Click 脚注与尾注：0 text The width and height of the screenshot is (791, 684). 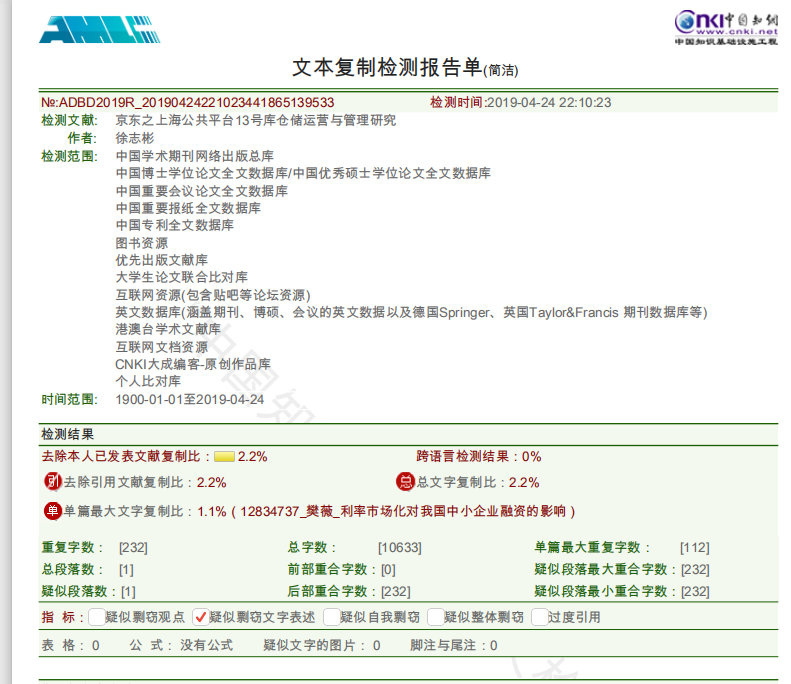[x=454, y=645]
